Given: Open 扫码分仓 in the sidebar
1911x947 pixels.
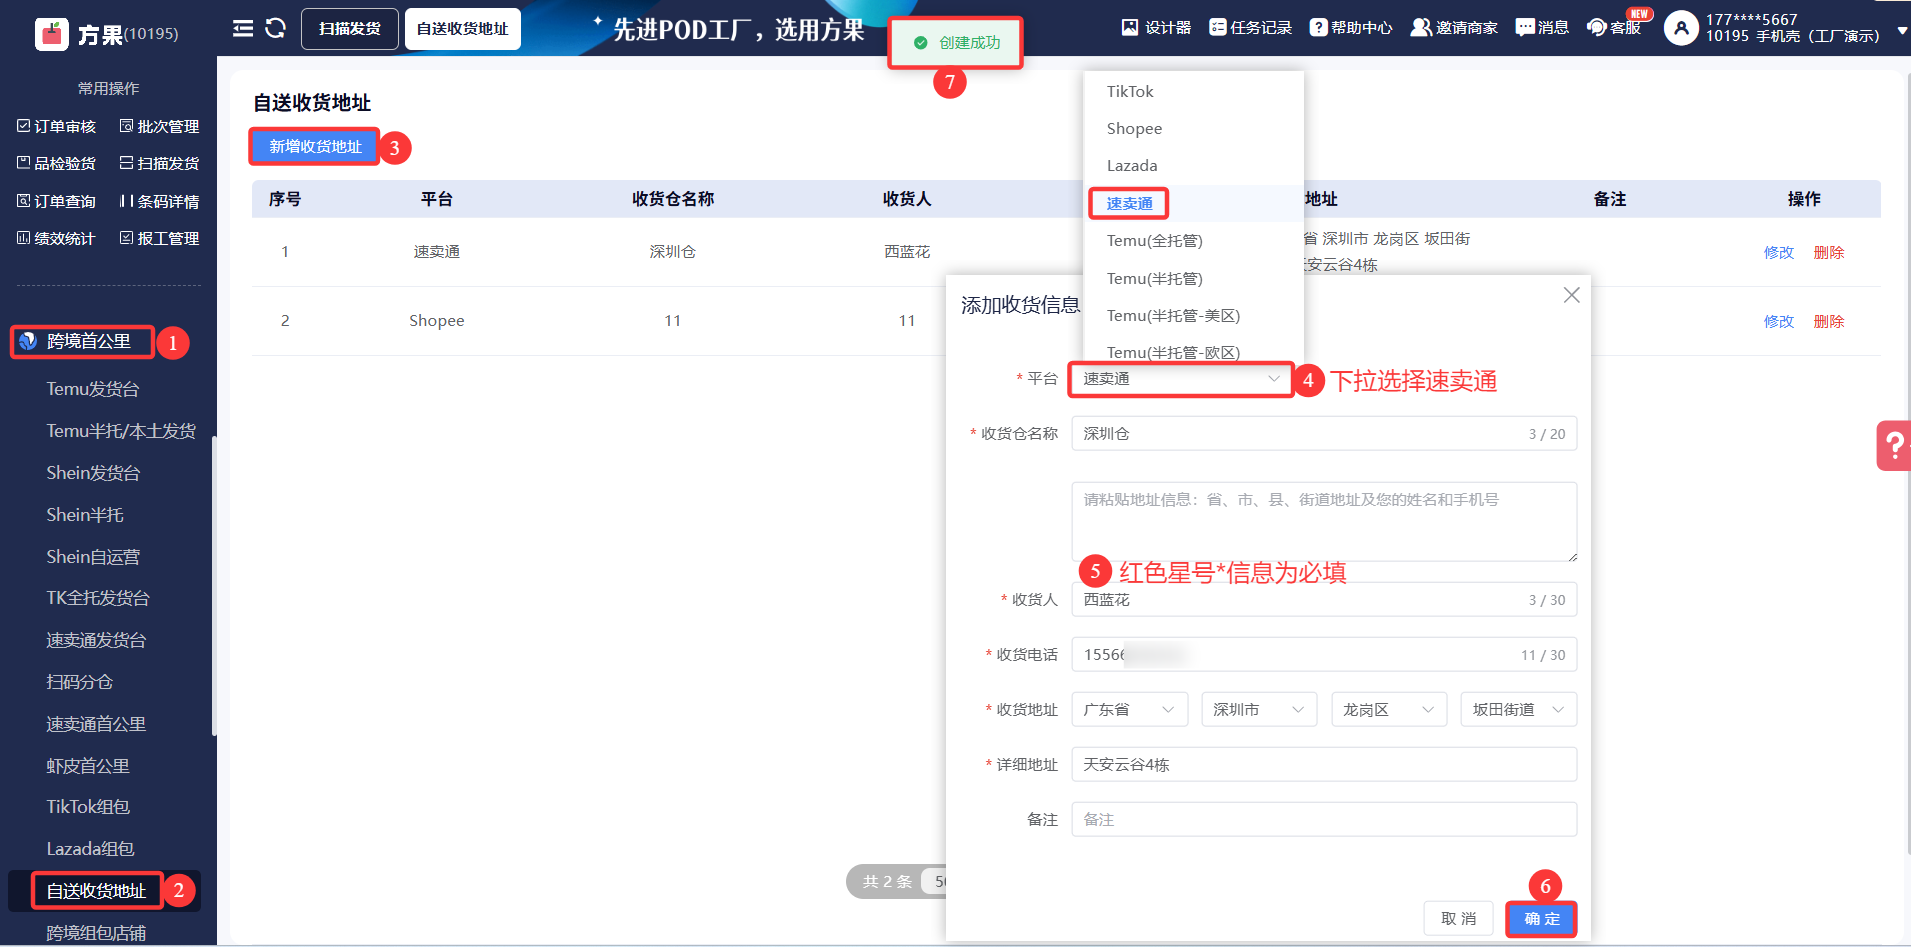Looking at the screenshot, I should click(x=80, y=682).
